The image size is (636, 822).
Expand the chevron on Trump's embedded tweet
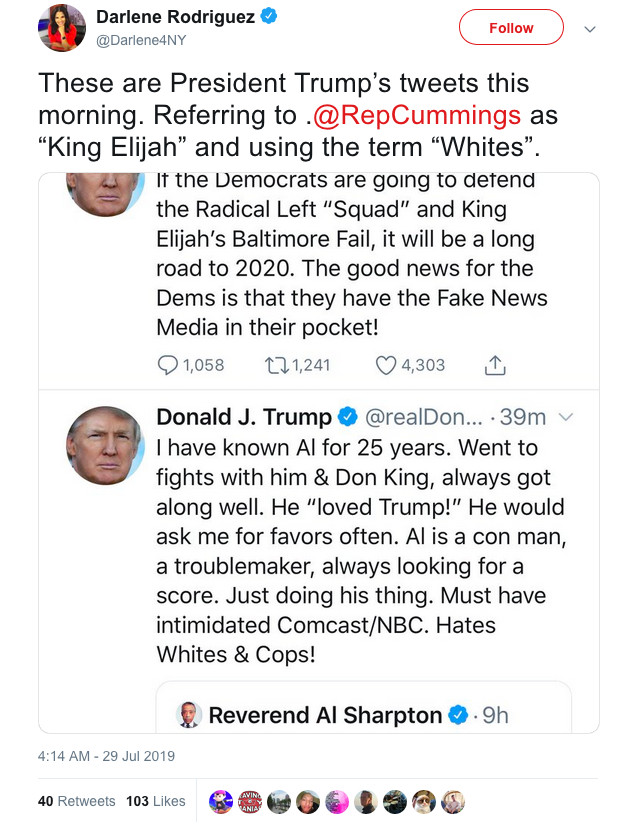564,417
